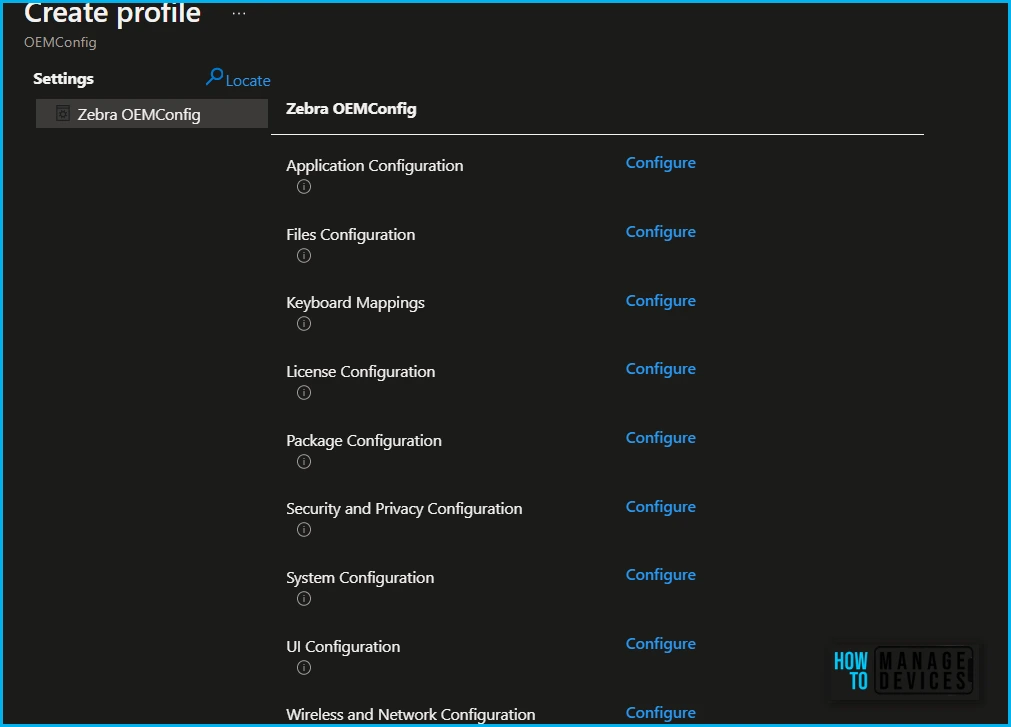Select Zebra OEMConfig in Settings tree
The image size is (1011, 727).
coord(152,113)
